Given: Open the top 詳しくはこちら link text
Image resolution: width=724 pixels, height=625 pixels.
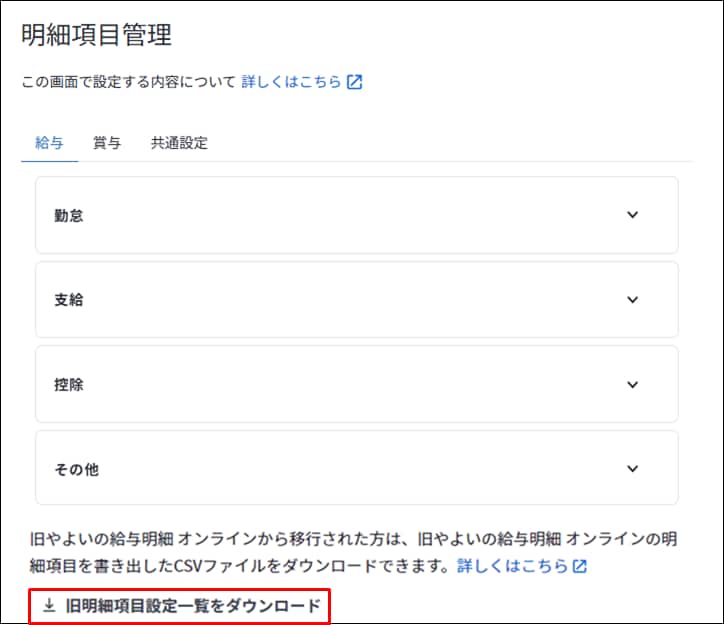Looking at the screenshot, I should point(291,82).
